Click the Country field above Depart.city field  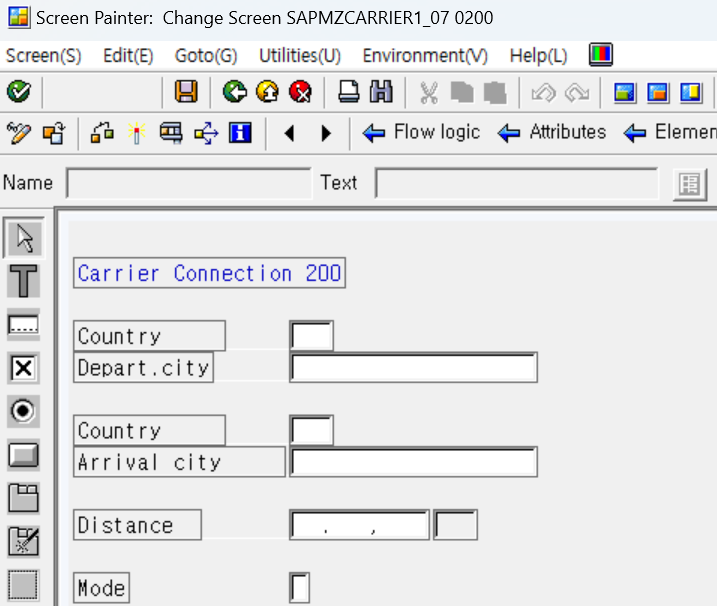311,336
